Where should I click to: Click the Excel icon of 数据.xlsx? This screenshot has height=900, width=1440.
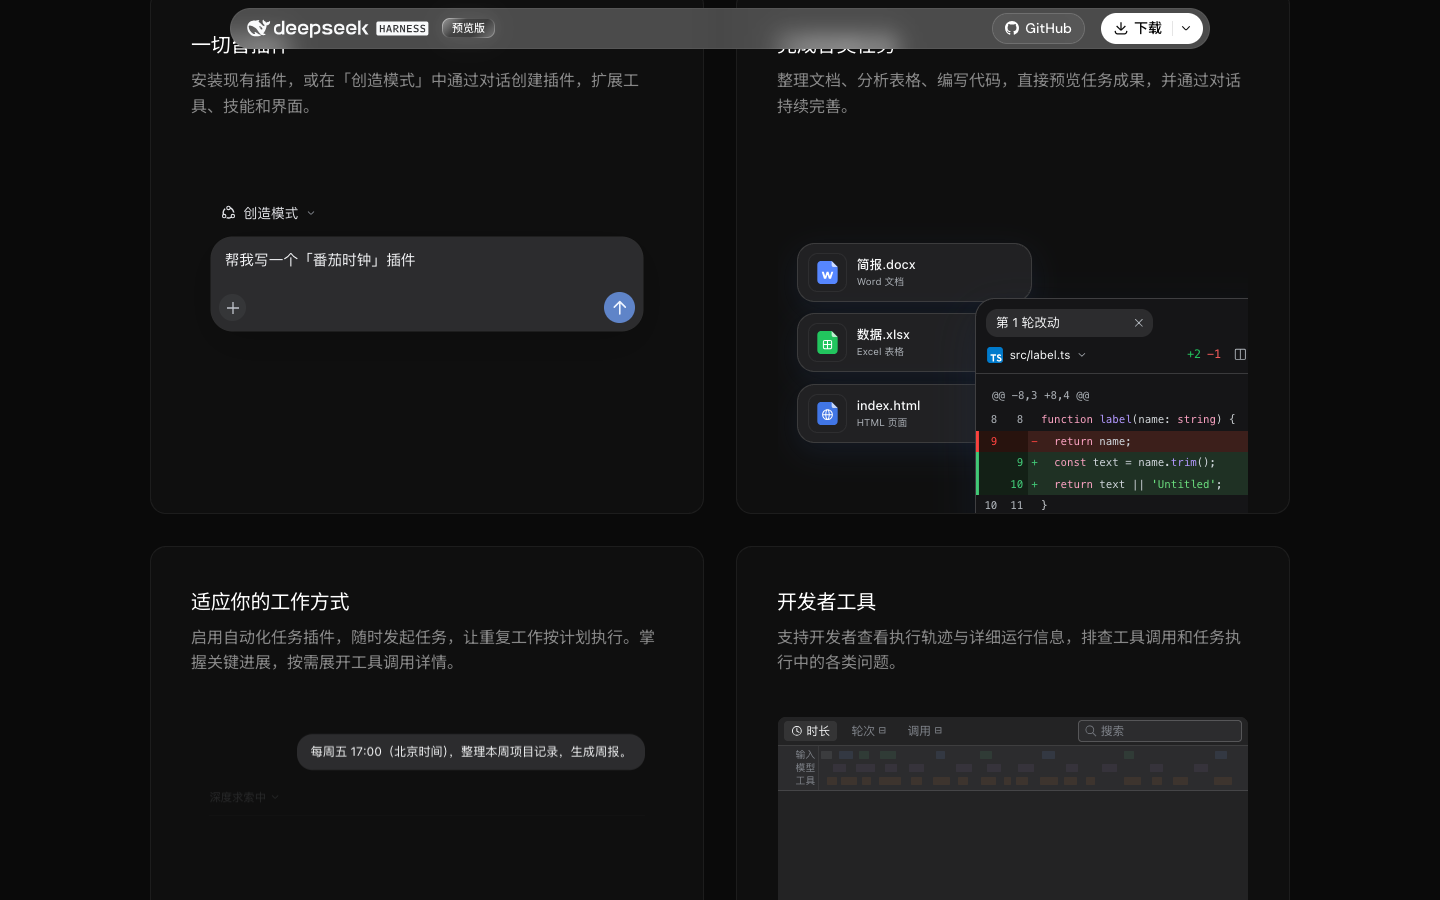click(827, 343)
